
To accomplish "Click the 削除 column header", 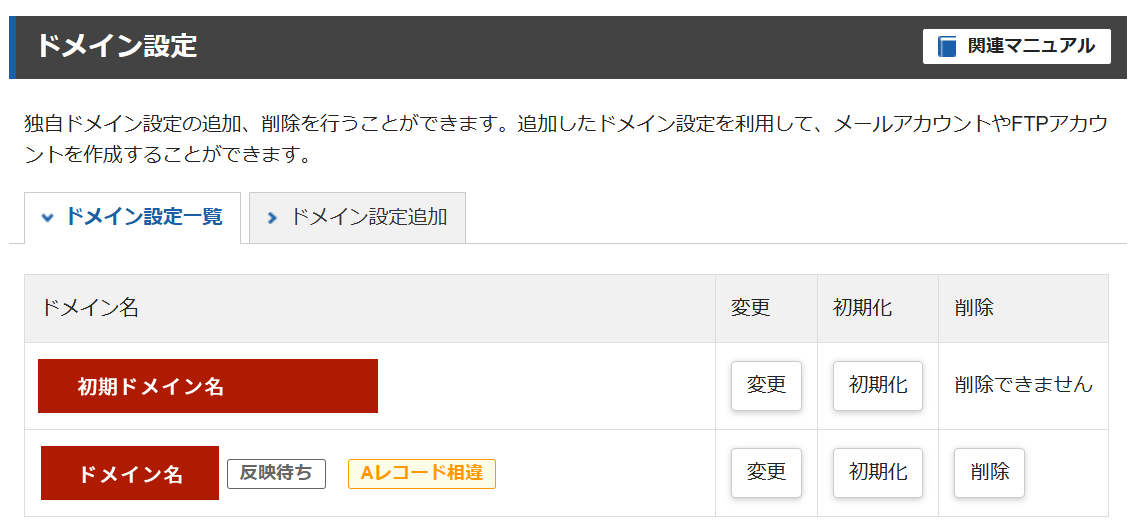I will pos(974,308).
